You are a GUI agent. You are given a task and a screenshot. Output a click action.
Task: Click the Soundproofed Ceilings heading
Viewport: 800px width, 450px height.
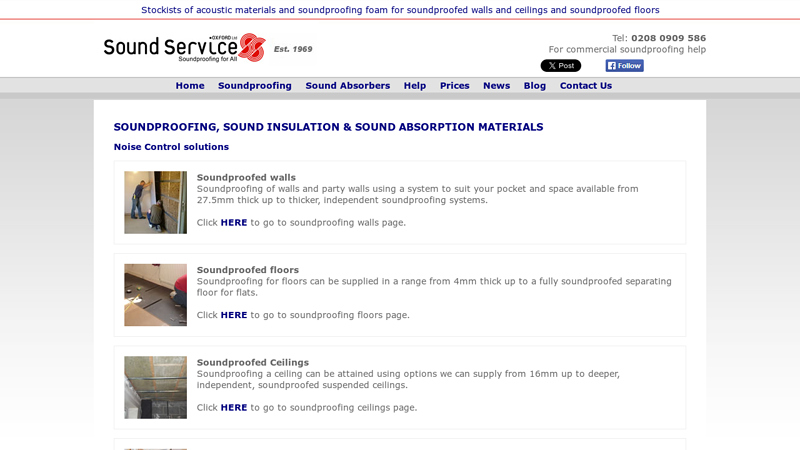pos(253,362)
